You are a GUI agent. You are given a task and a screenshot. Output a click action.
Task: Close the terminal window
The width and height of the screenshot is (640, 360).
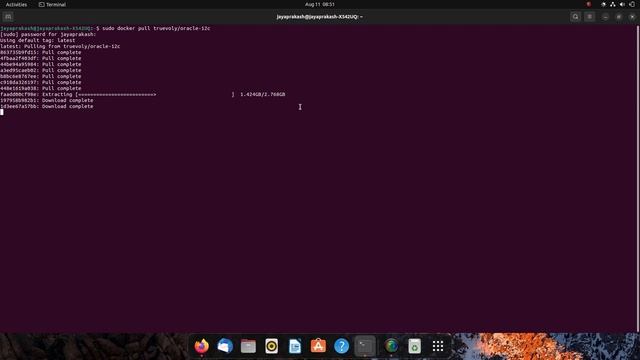click(x=632, y=17)
